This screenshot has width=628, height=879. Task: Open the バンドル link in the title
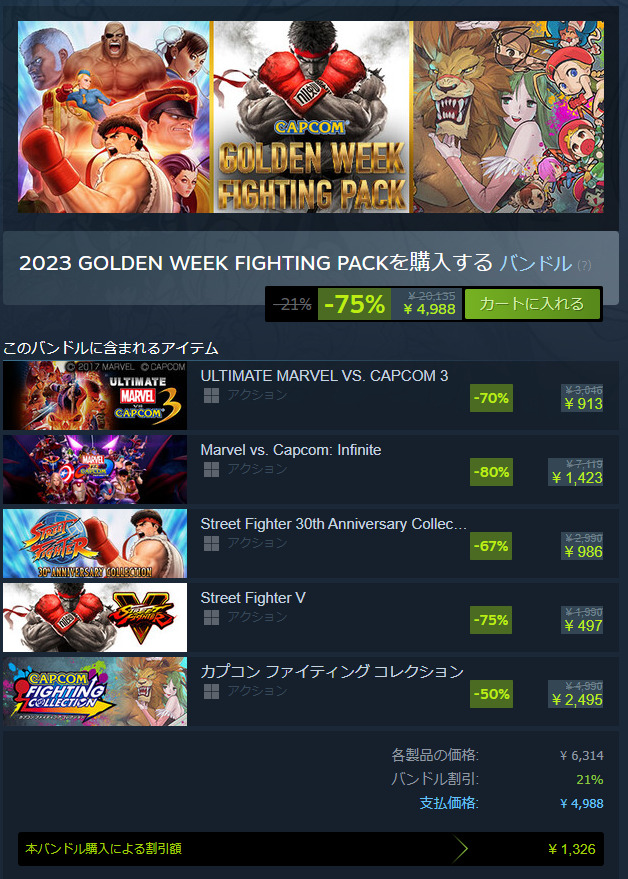point(535,263)
